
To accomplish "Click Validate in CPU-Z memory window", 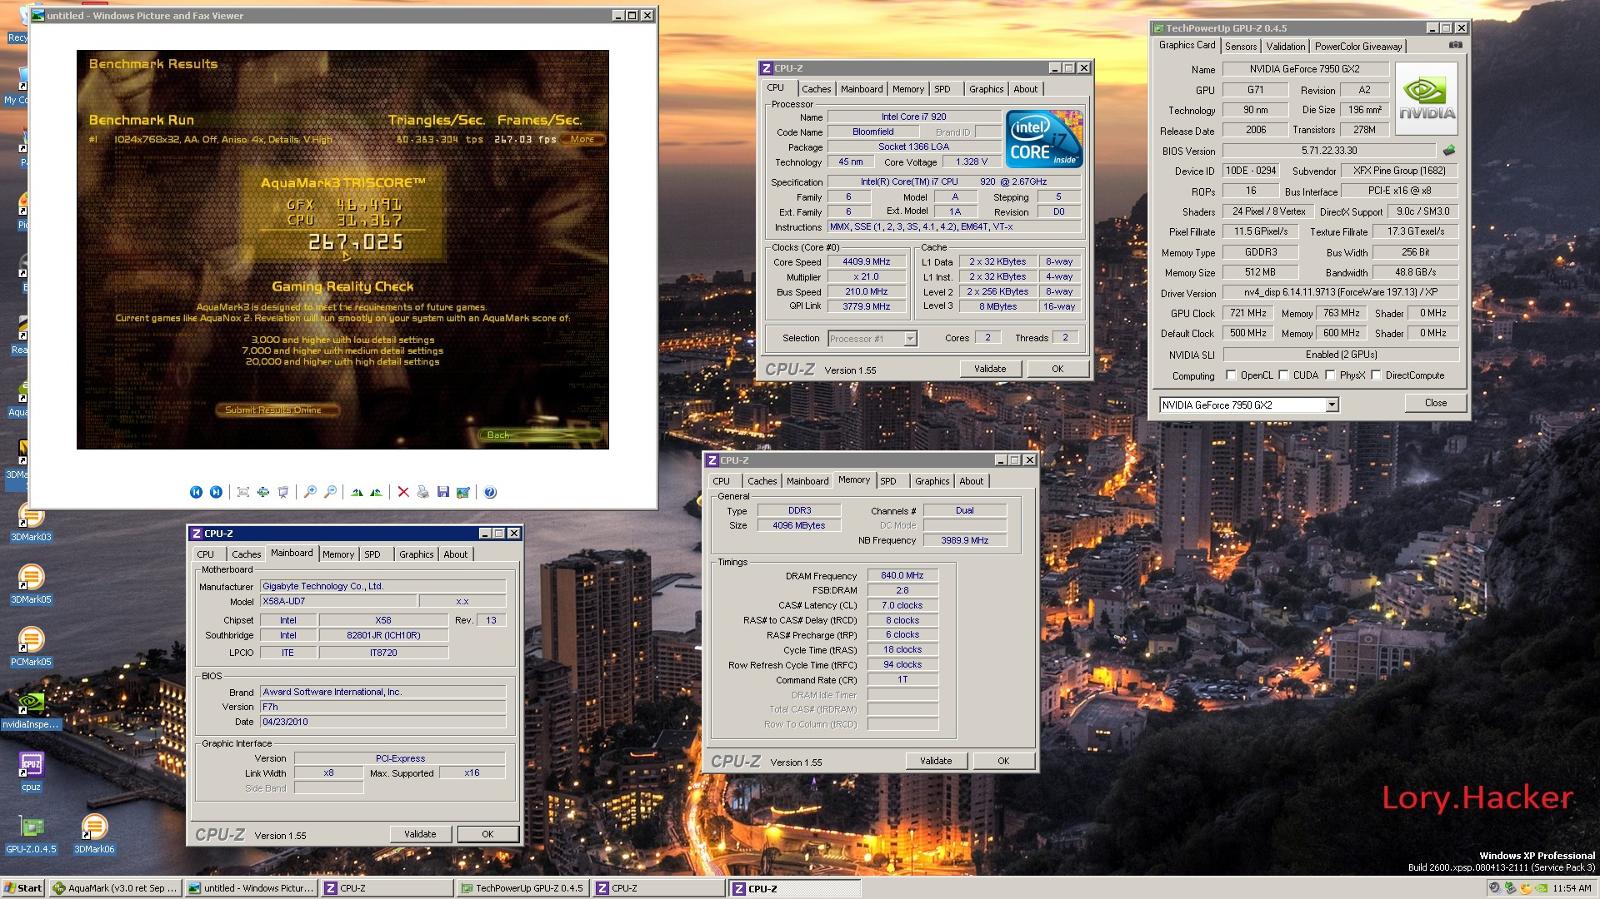I will pos(936,761).
